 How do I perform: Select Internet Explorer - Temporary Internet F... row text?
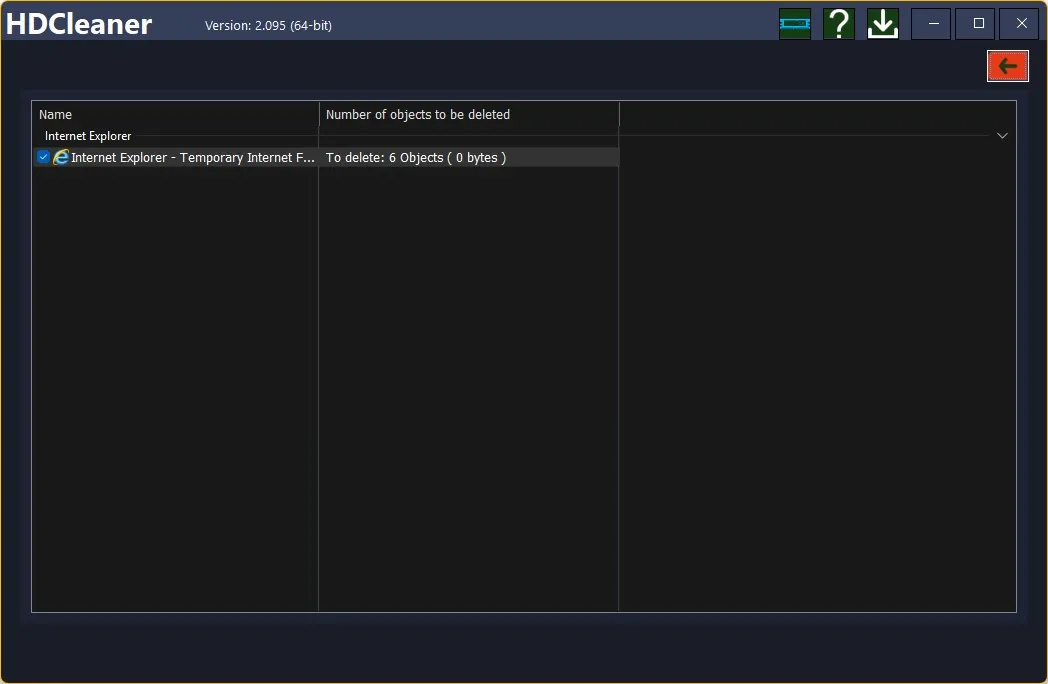[192, 158]
